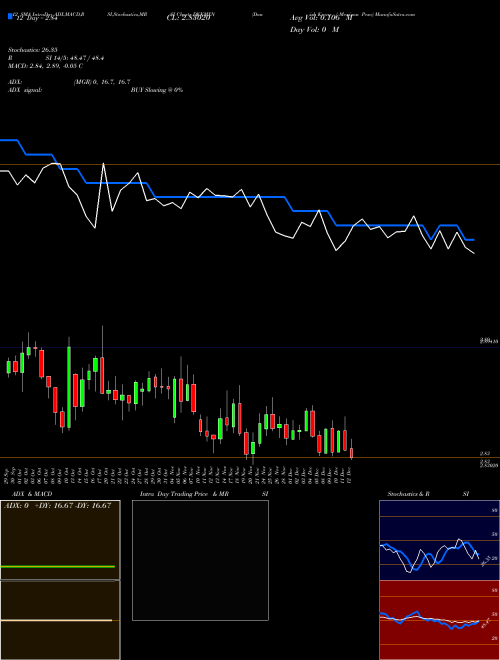Click the last red candlestick on 12 Dec

[351, 453]
